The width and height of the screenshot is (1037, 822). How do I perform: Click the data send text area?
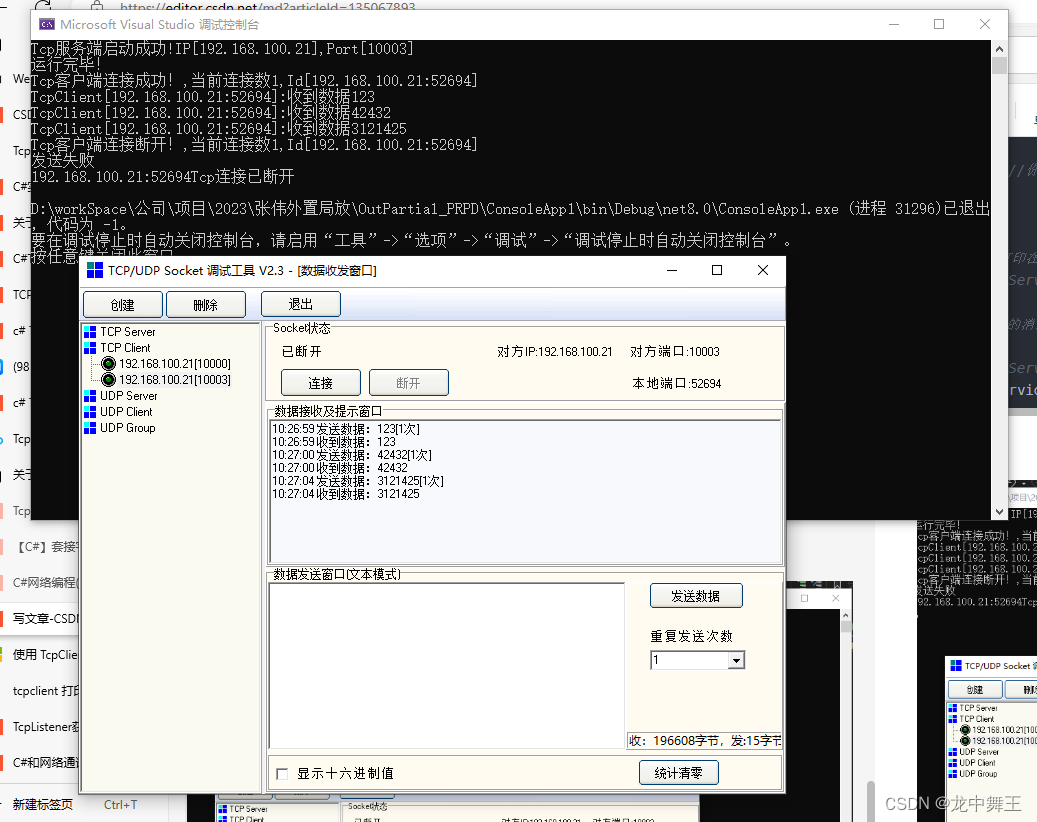point(447,665)
